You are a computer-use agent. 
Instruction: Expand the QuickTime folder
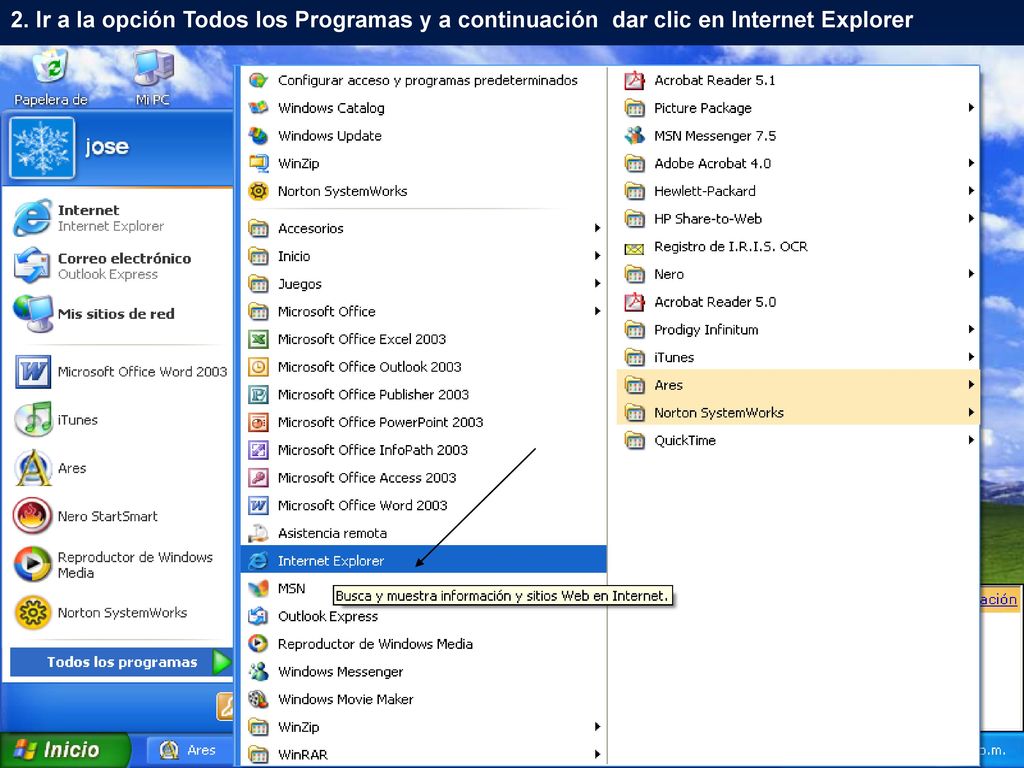pyautogui.click(x=798, y=441)
